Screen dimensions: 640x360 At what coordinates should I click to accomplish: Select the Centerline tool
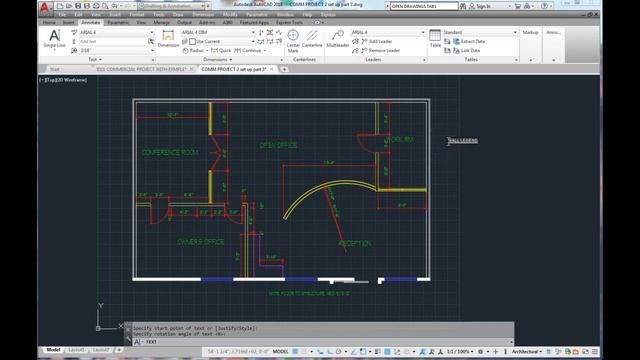coord(312,39)
